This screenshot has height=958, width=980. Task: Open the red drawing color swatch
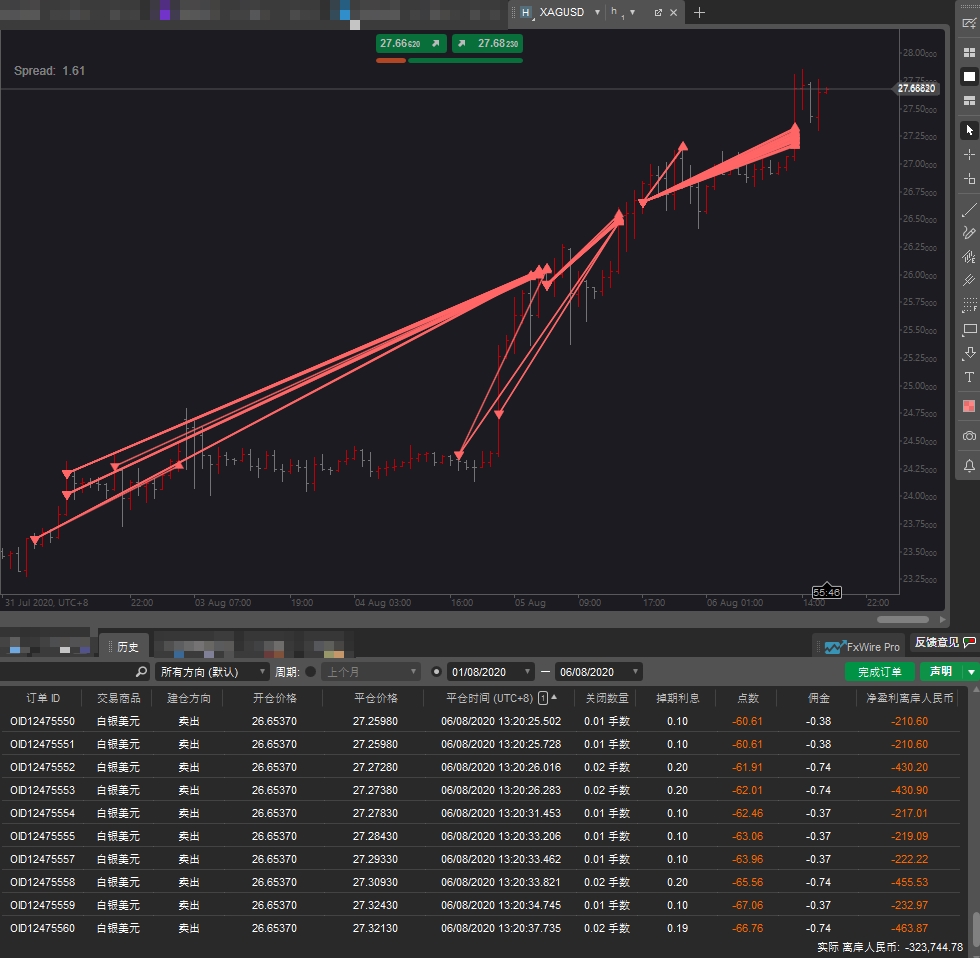tap(969, 406)
